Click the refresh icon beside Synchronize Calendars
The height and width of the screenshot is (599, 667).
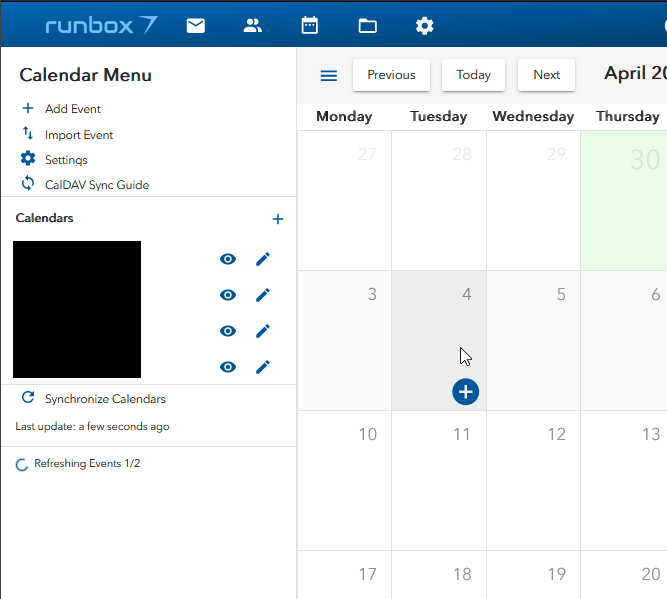pos(28,397)
